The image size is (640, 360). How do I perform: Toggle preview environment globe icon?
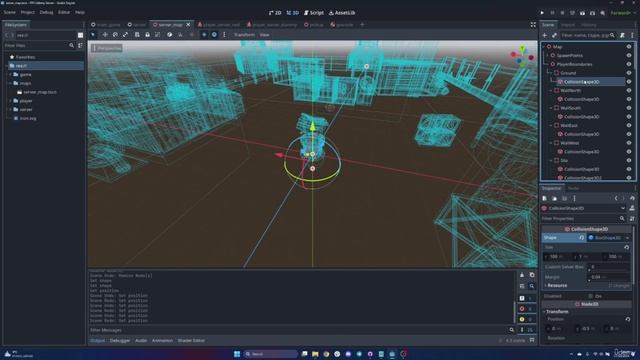point(214,35)
